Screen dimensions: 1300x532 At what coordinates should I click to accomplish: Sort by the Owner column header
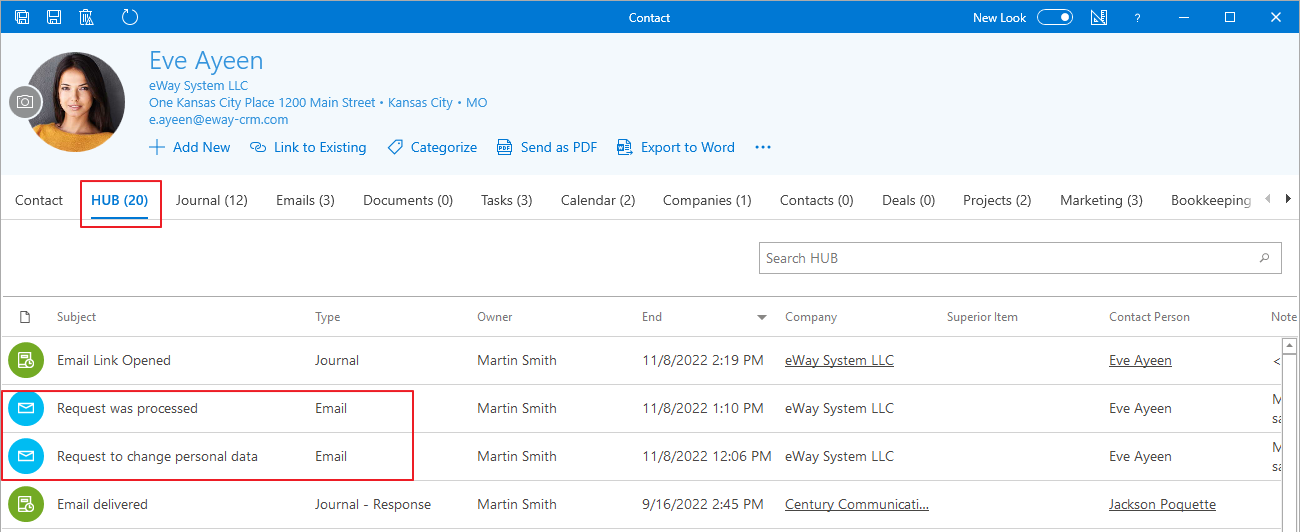[x=495, y=317]
